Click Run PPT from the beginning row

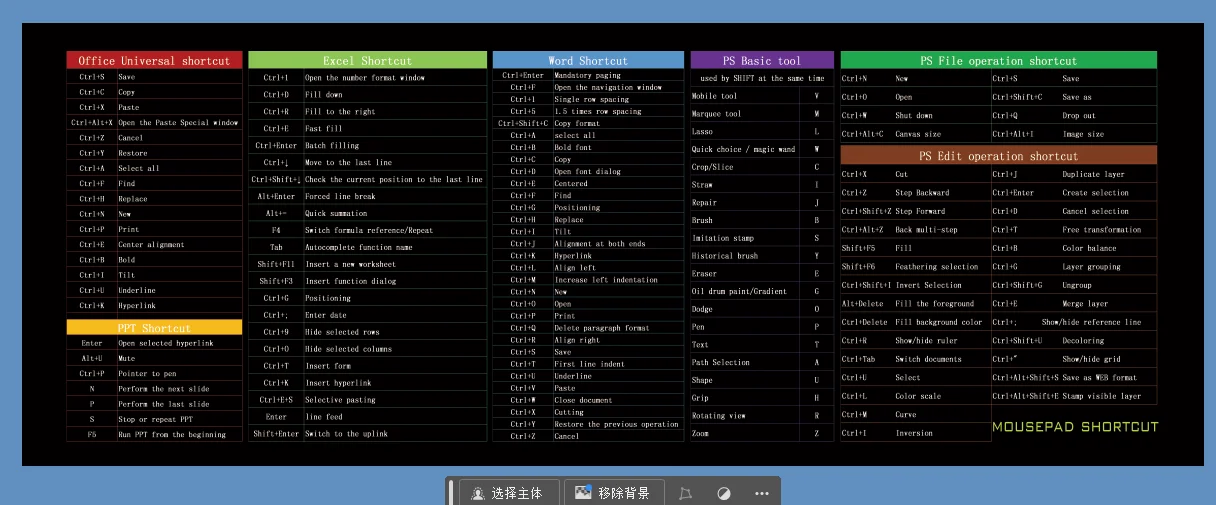171,435
